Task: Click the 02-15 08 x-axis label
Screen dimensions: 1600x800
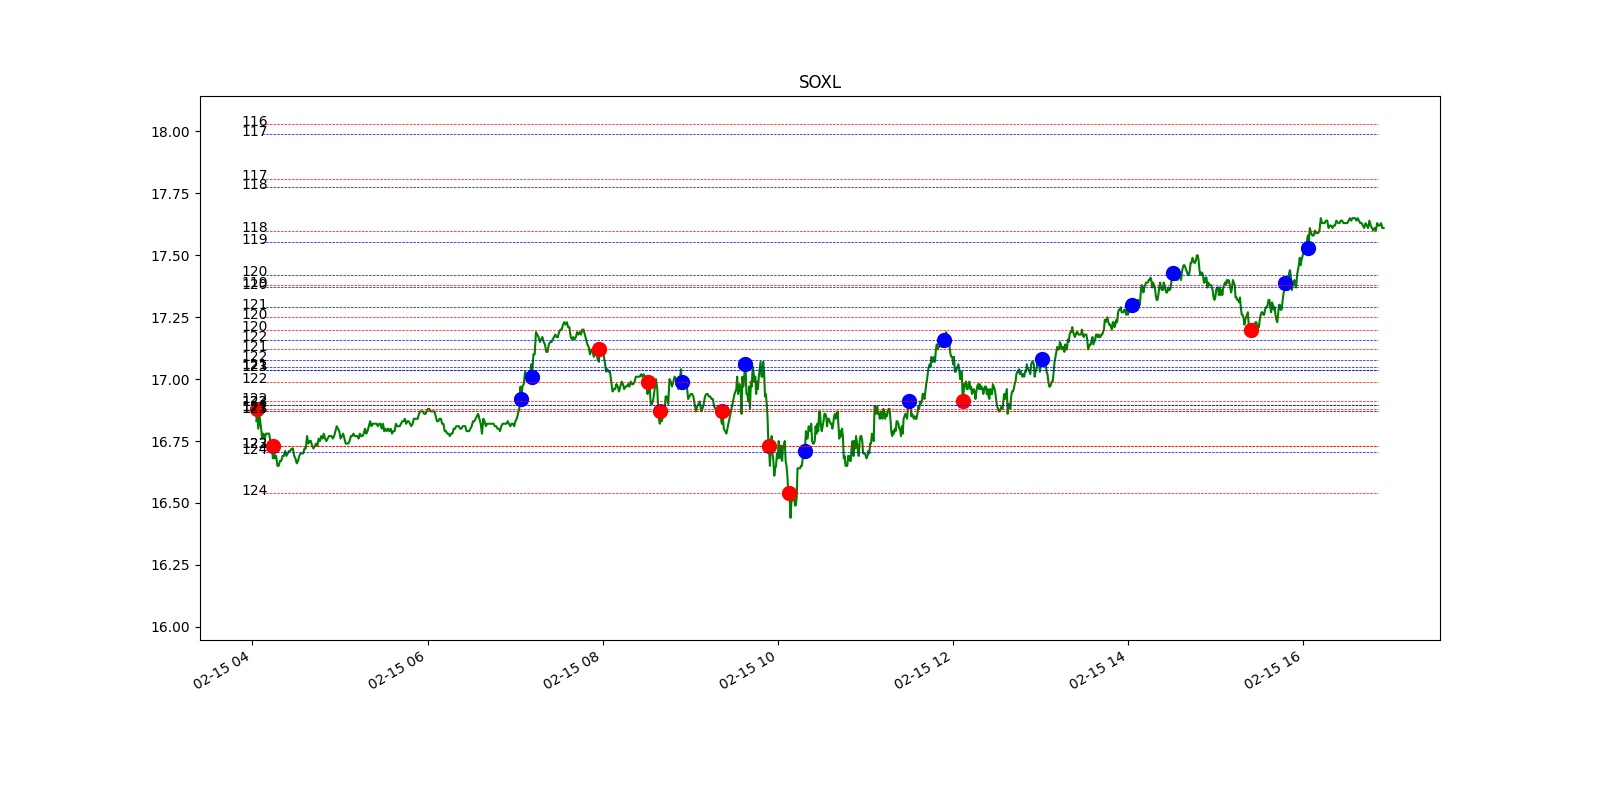Action: click(572, 669)
